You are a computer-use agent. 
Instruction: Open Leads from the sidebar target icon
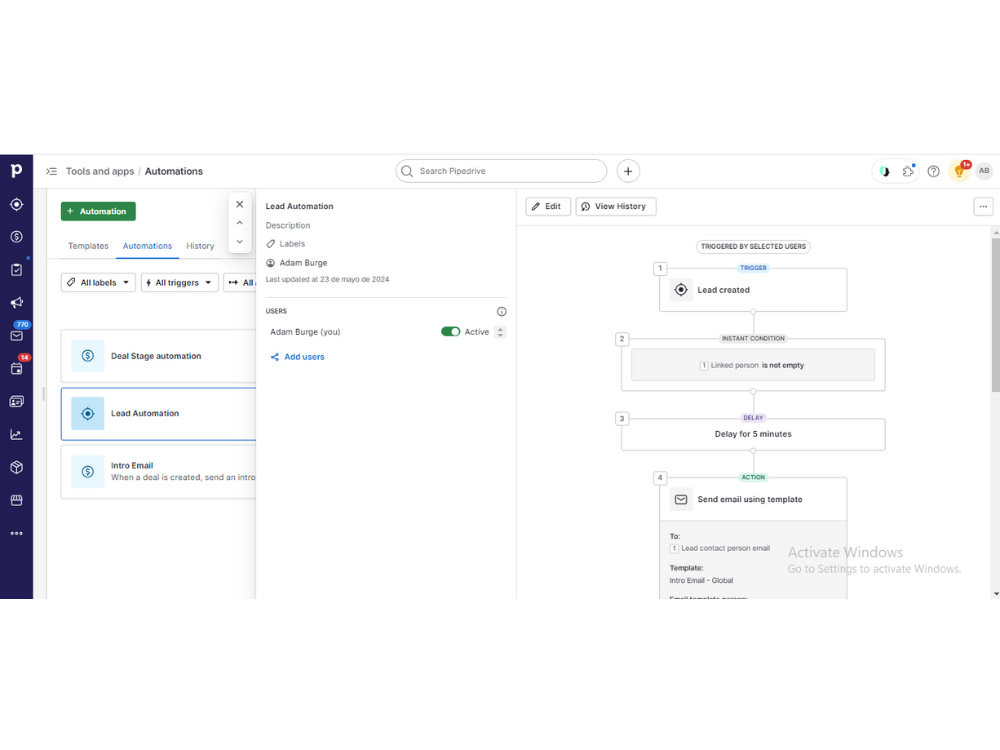point(17,204)
